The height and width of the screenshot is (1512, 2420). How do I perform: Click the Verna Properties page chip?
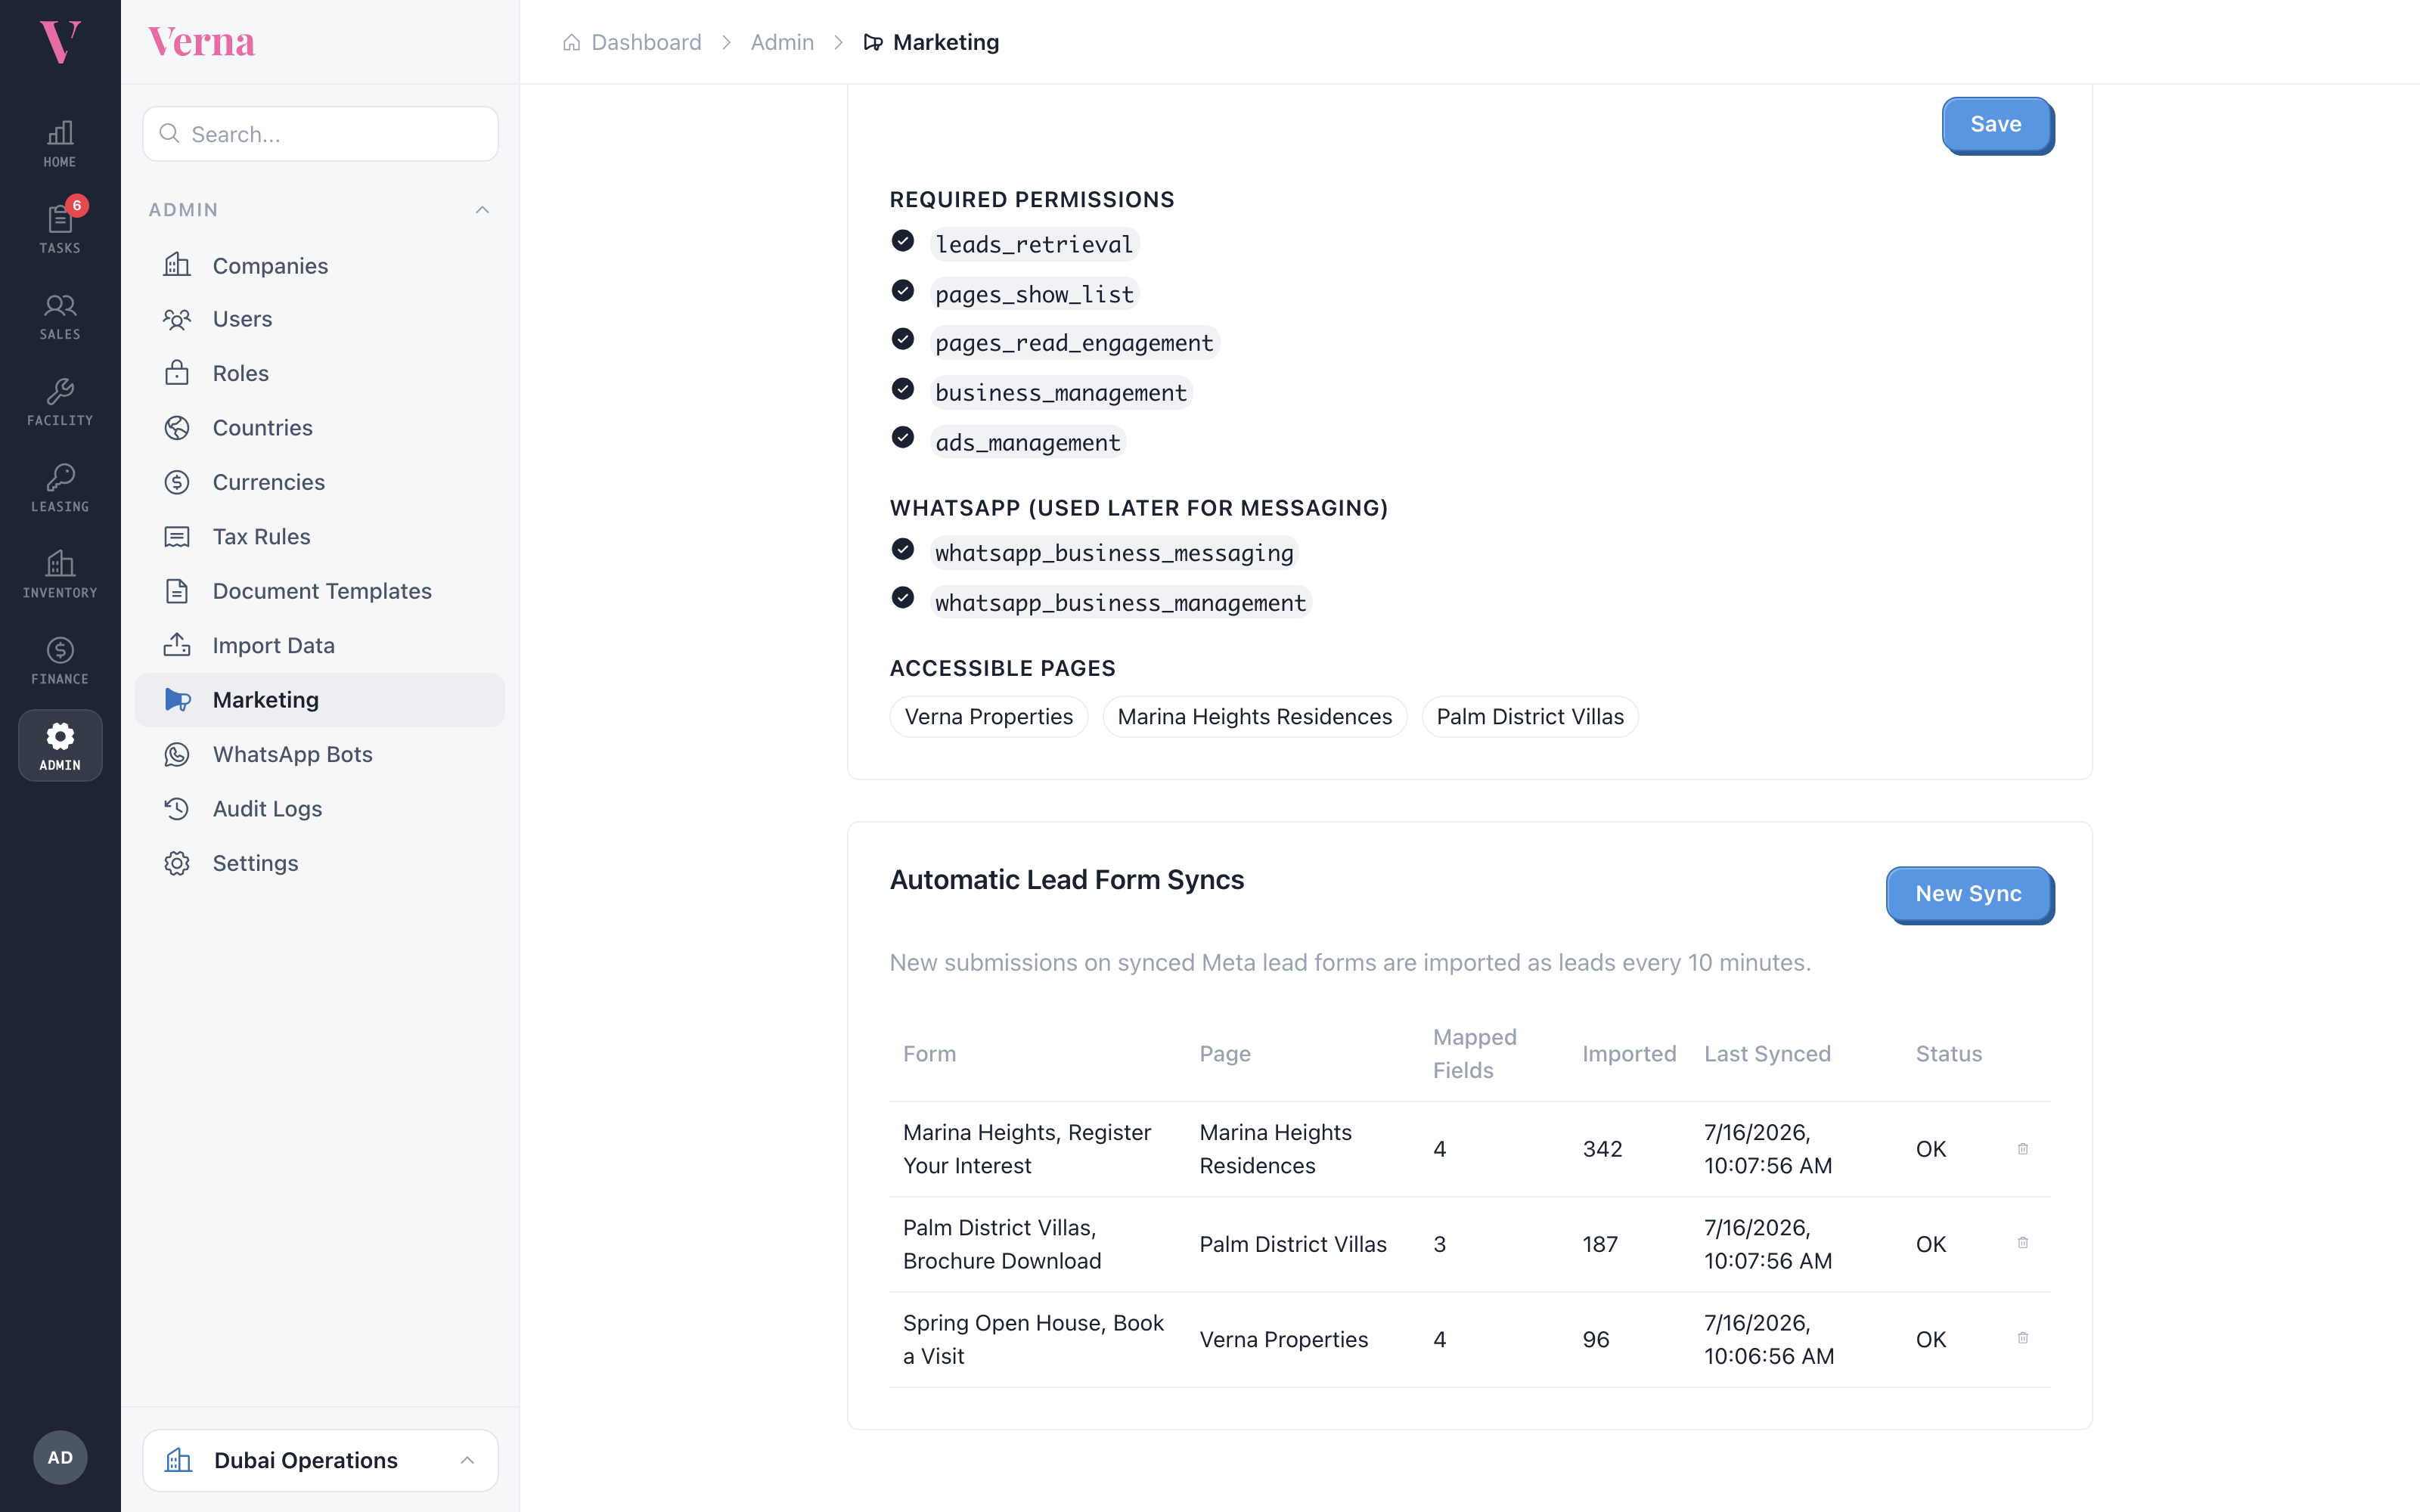[988, 717]
